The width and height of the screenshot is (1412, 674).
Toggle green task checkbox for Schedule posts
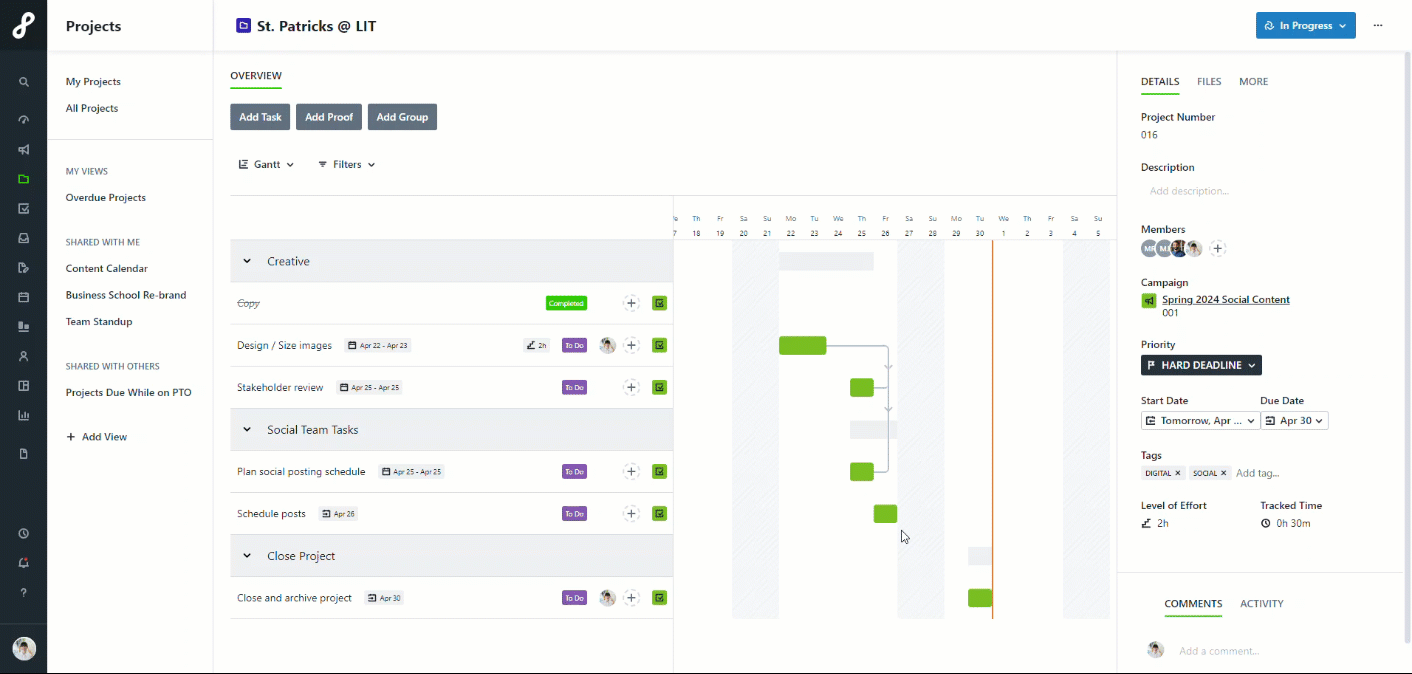[659, 514]
